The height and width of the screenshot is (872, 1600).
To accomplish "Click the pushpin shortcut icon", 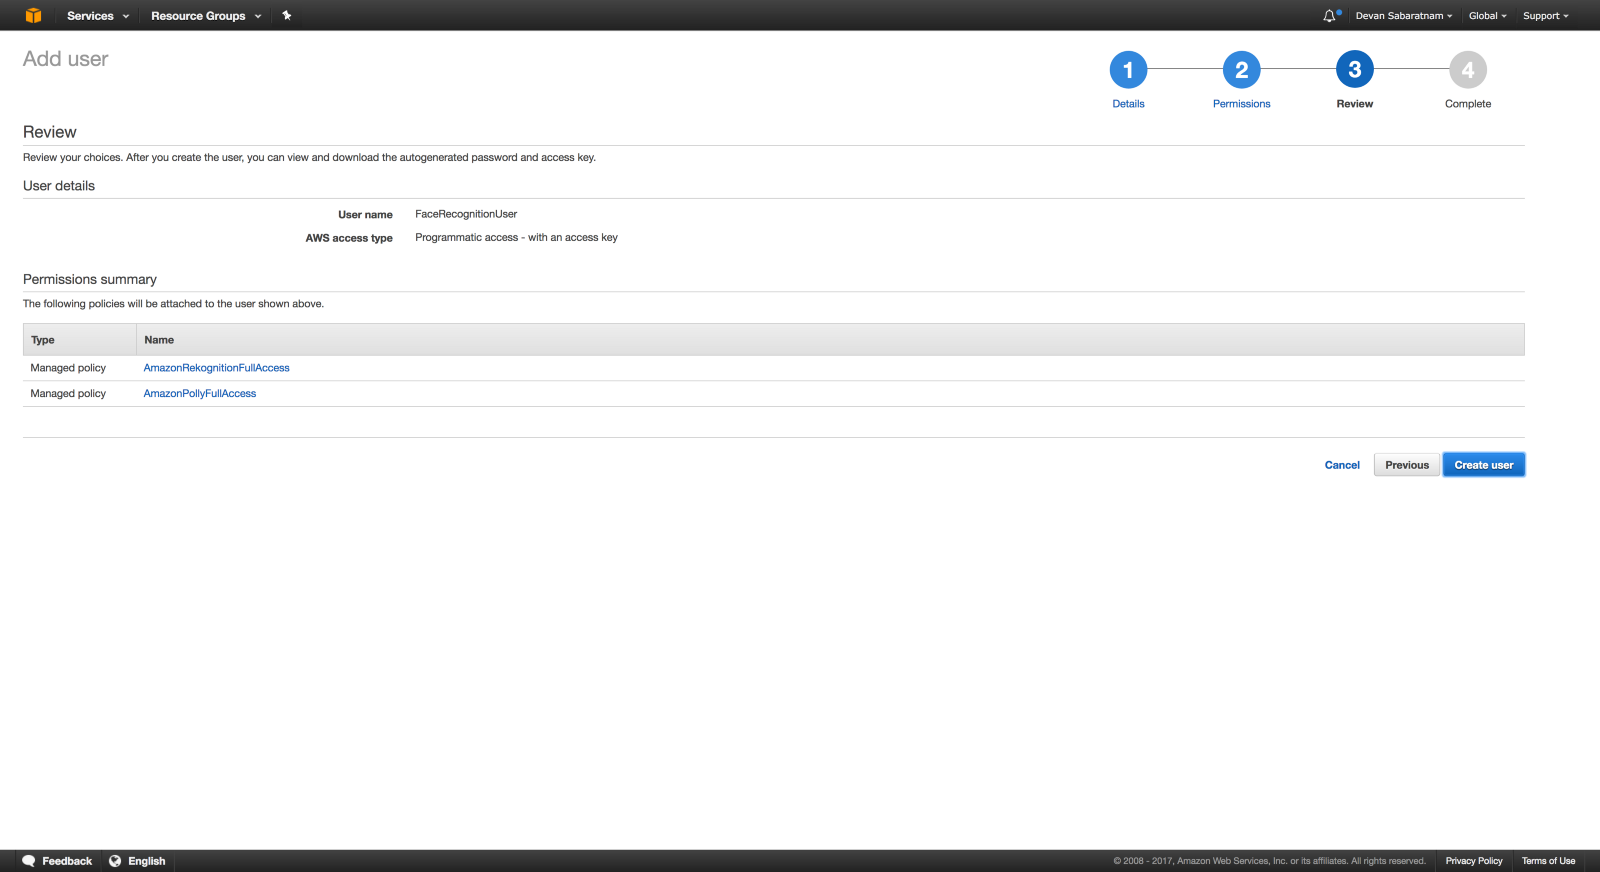I will click(x=287, y=15).
